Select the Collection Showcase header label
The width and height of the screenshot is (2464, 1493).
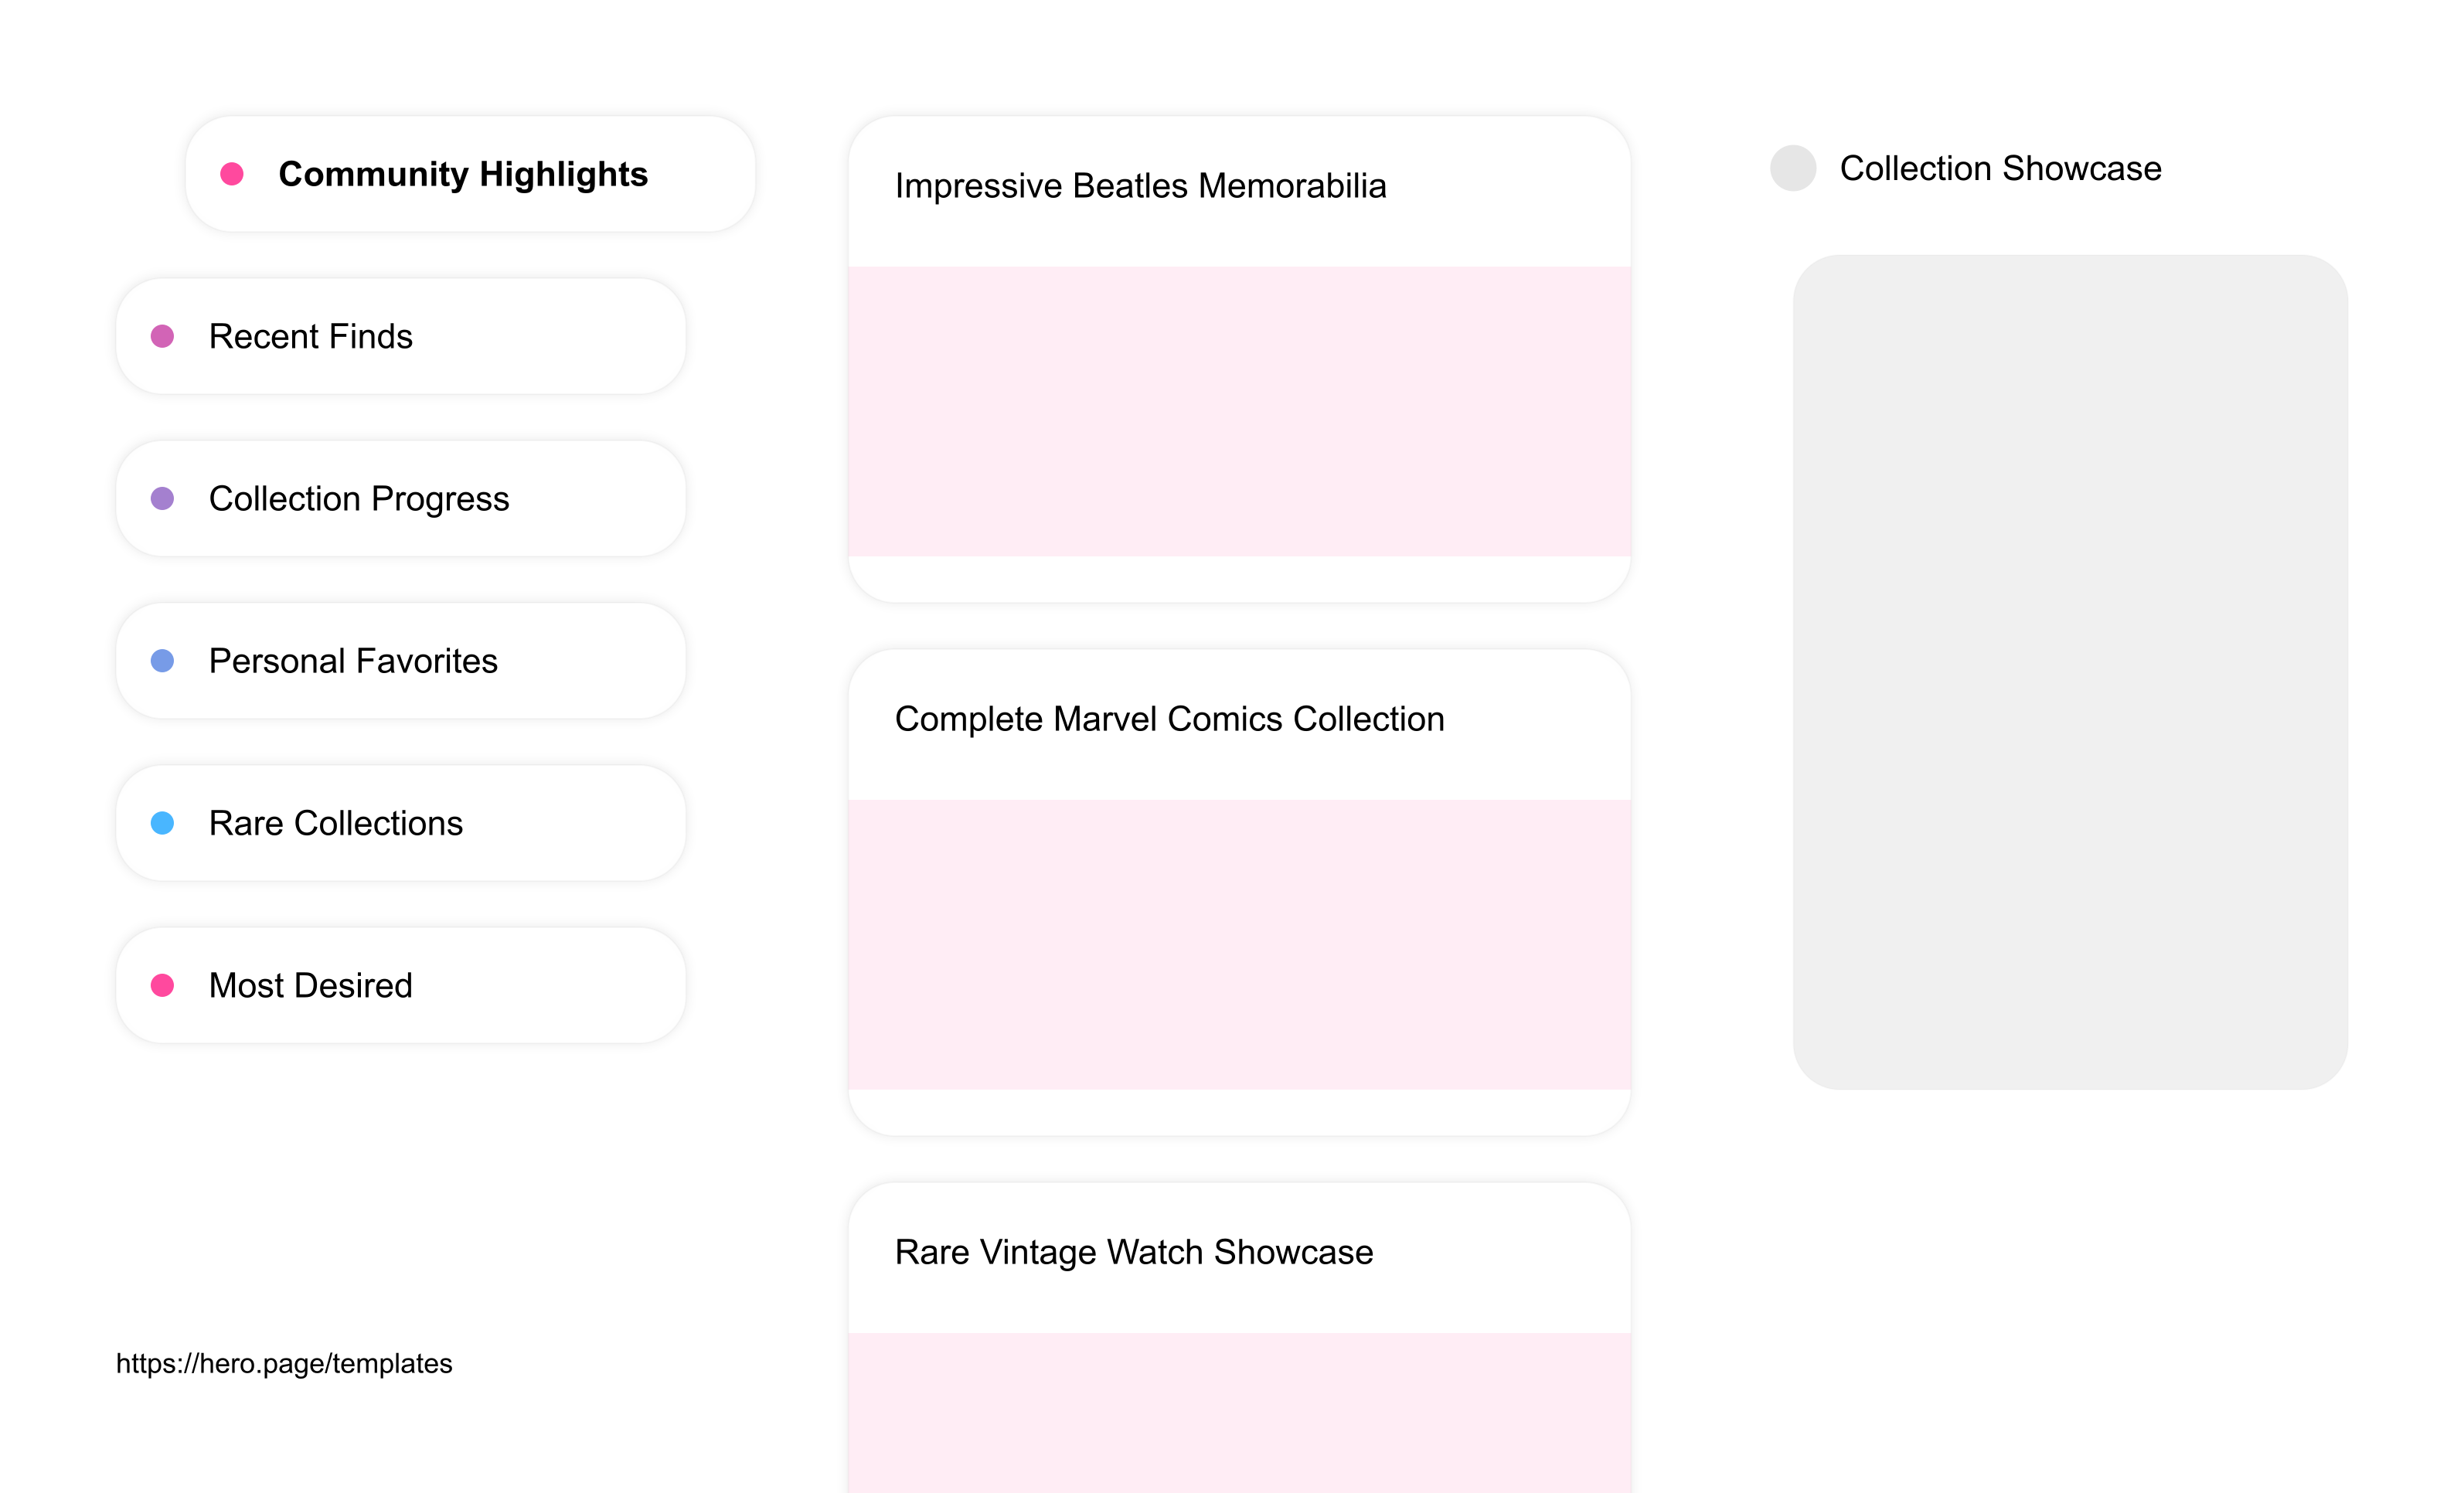(x=2000, y=168)
